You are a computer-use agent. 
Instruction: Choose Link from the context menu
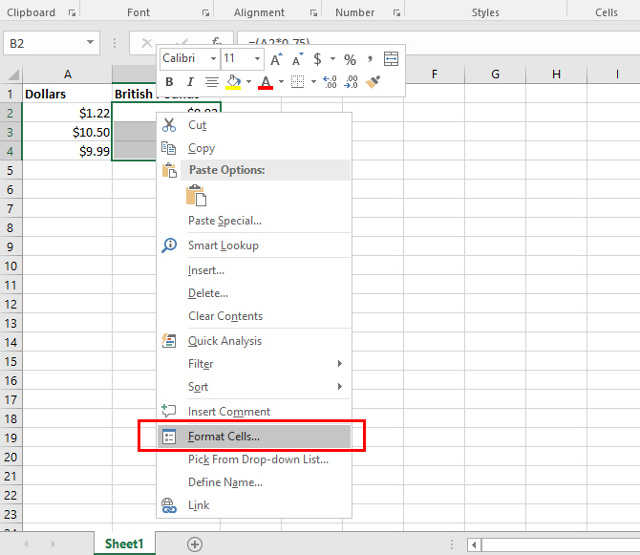coord(254,505)
